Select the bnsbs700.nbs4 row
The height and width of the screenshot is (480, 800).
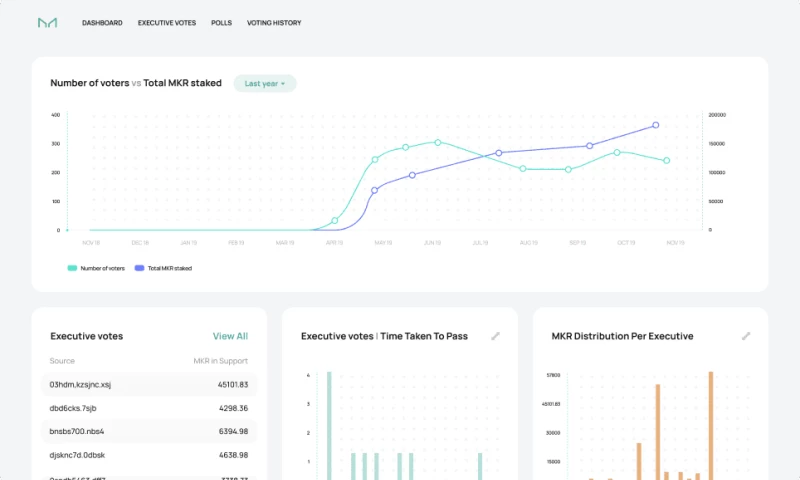149,432
